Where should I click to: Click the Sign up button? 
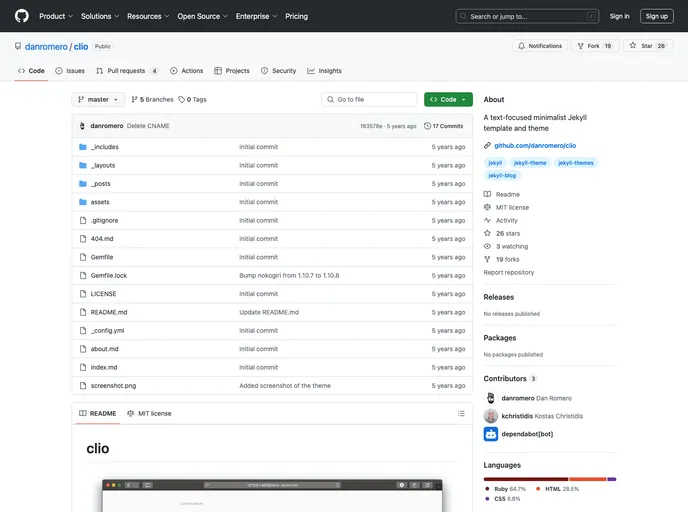(656, 16)
